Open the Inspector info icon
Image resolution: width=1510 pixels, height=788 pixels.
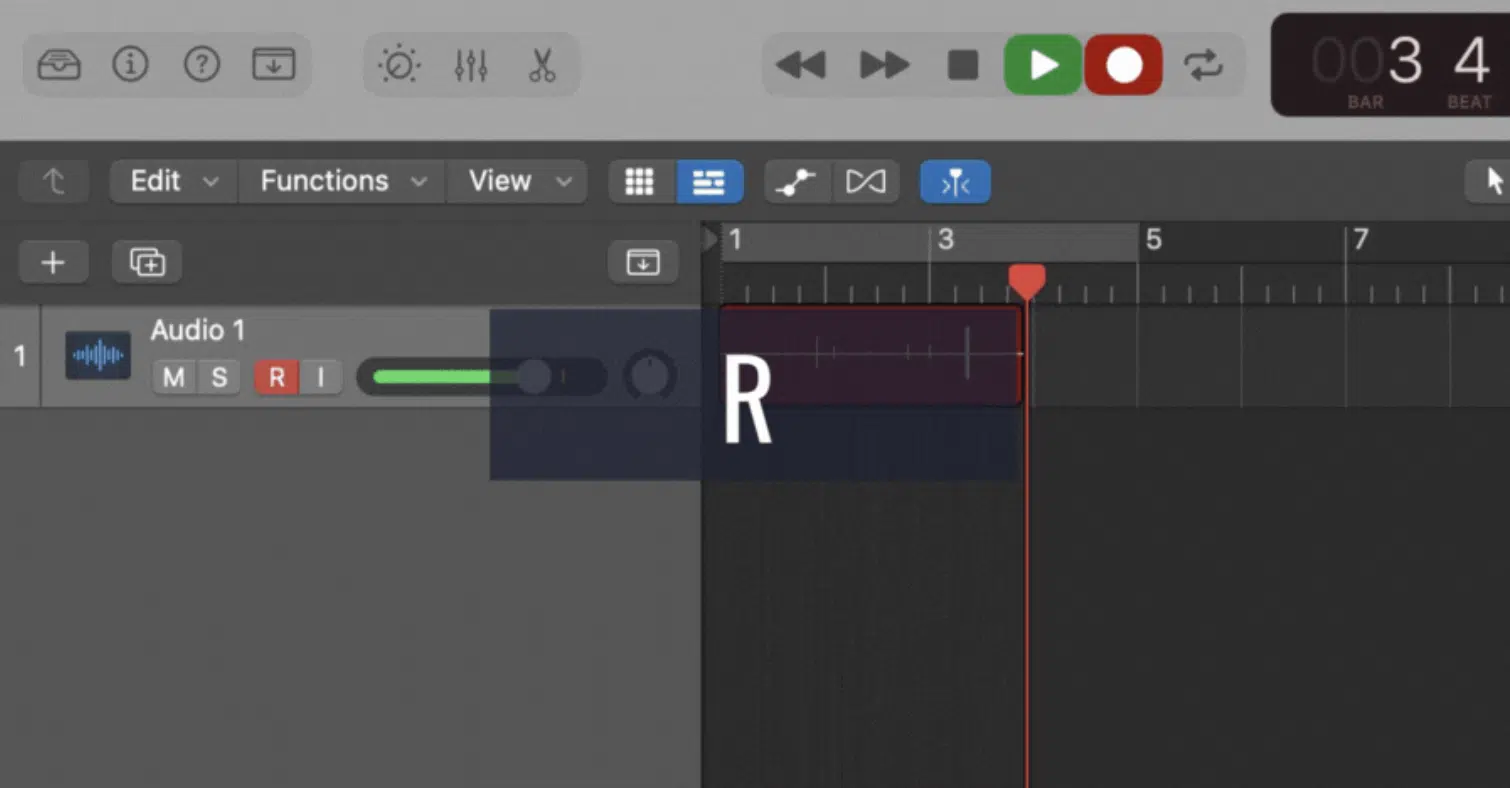click(x=130, y=65)
